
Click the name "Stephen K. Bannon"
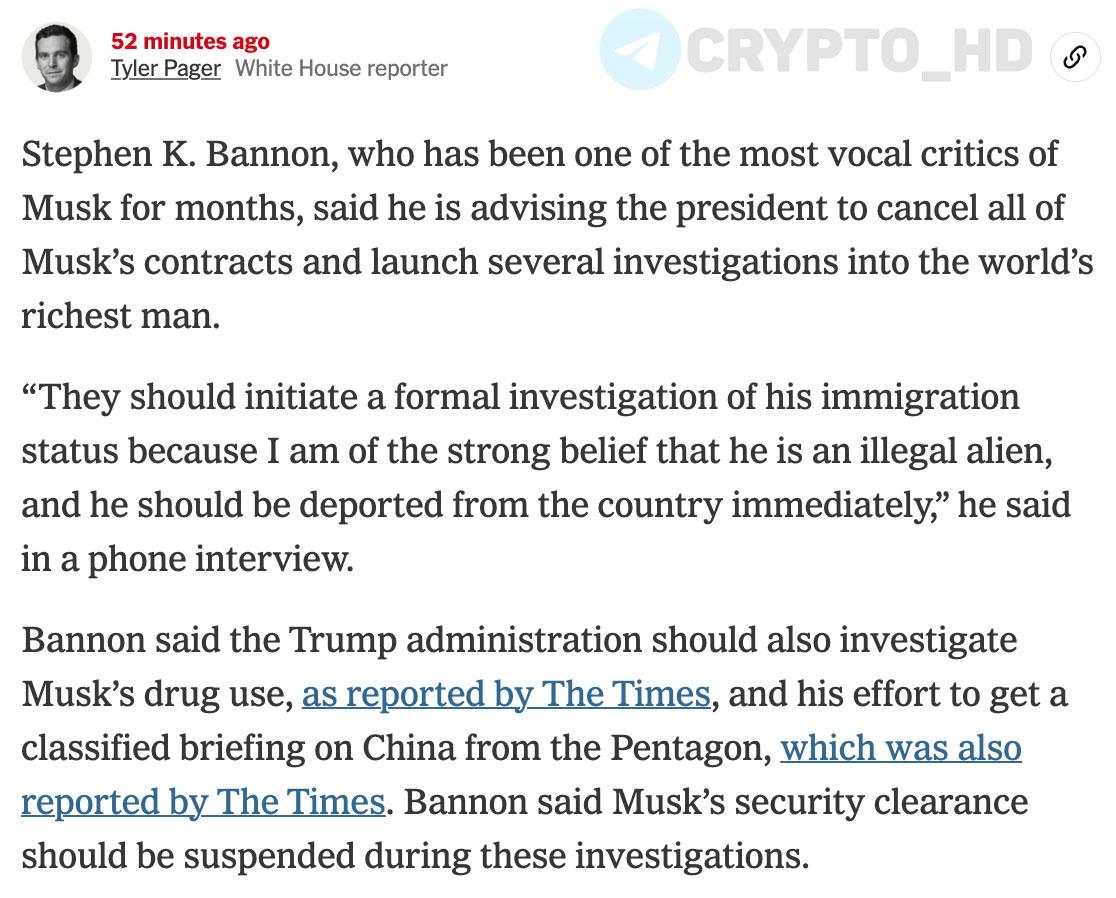click(179, 154)
